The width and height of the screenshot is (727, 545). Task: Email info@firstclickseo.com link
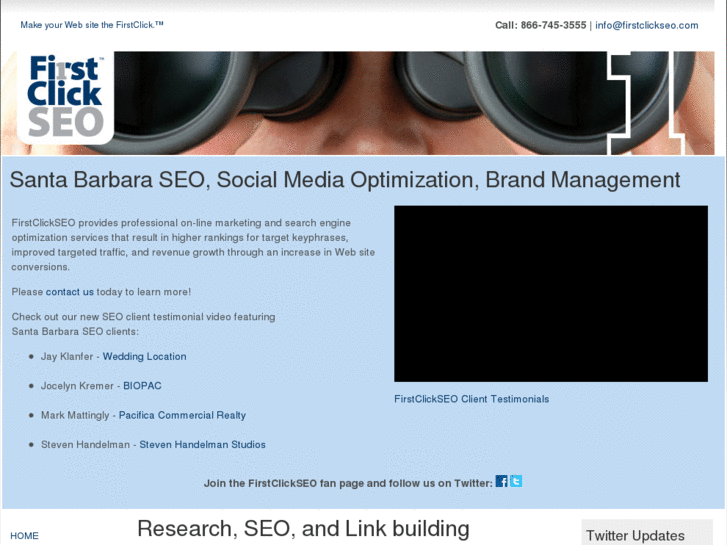pos(646,25)
